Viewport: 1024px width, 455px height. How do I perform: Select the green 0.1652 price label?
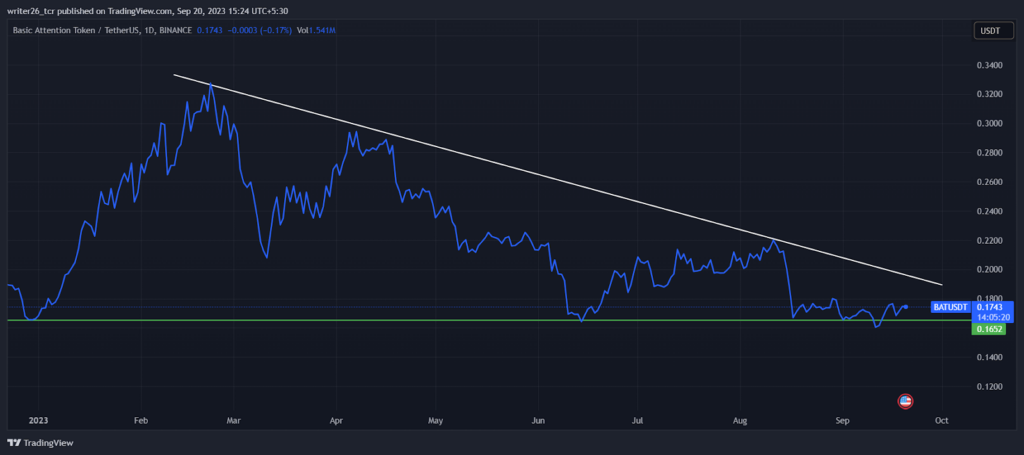[x=987, y=330]
